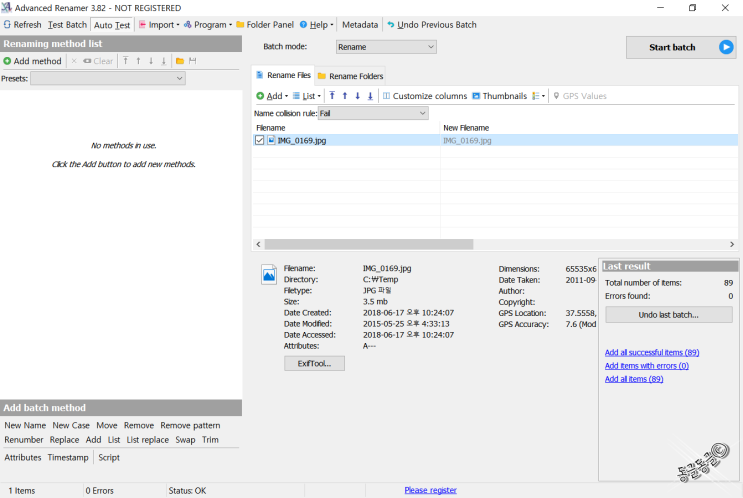Open the load methods folder icon
This screenshot has height=498, width=743.
pos(179,61)
